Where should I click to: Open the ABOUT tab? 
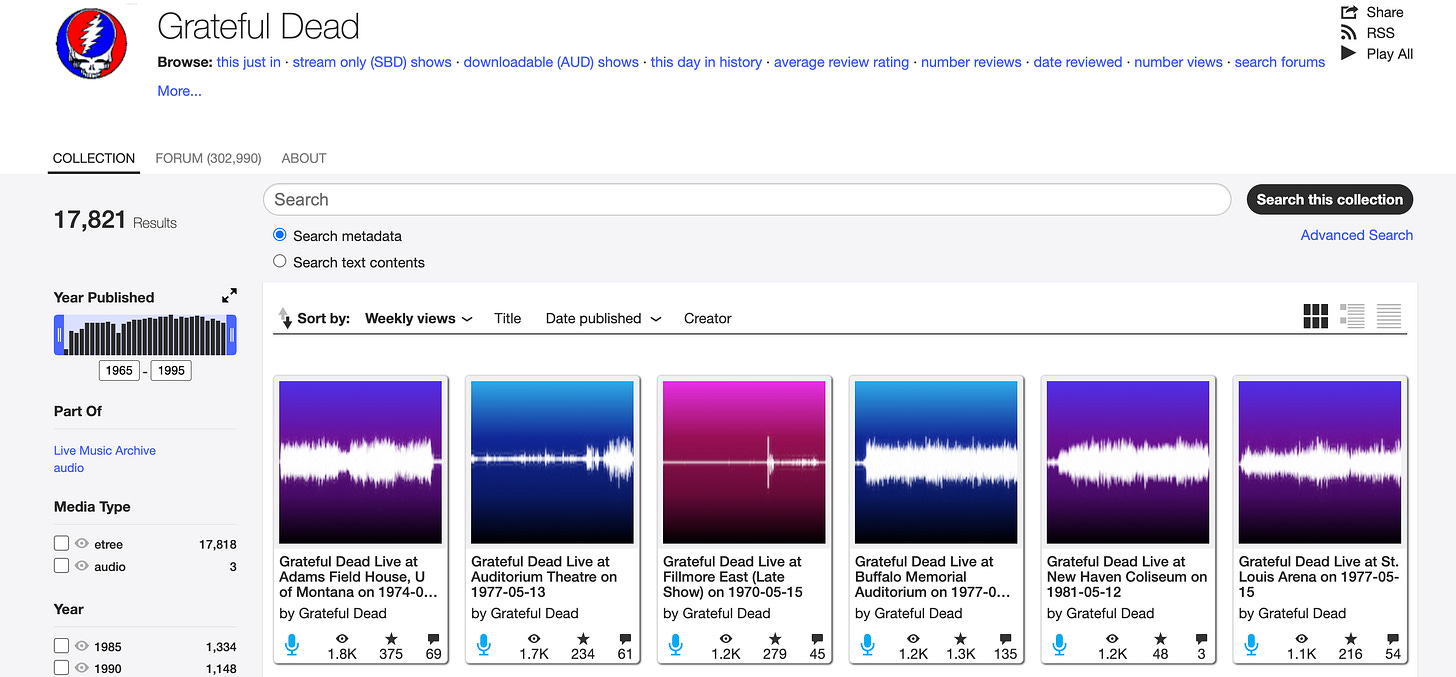tap(304, 158)
